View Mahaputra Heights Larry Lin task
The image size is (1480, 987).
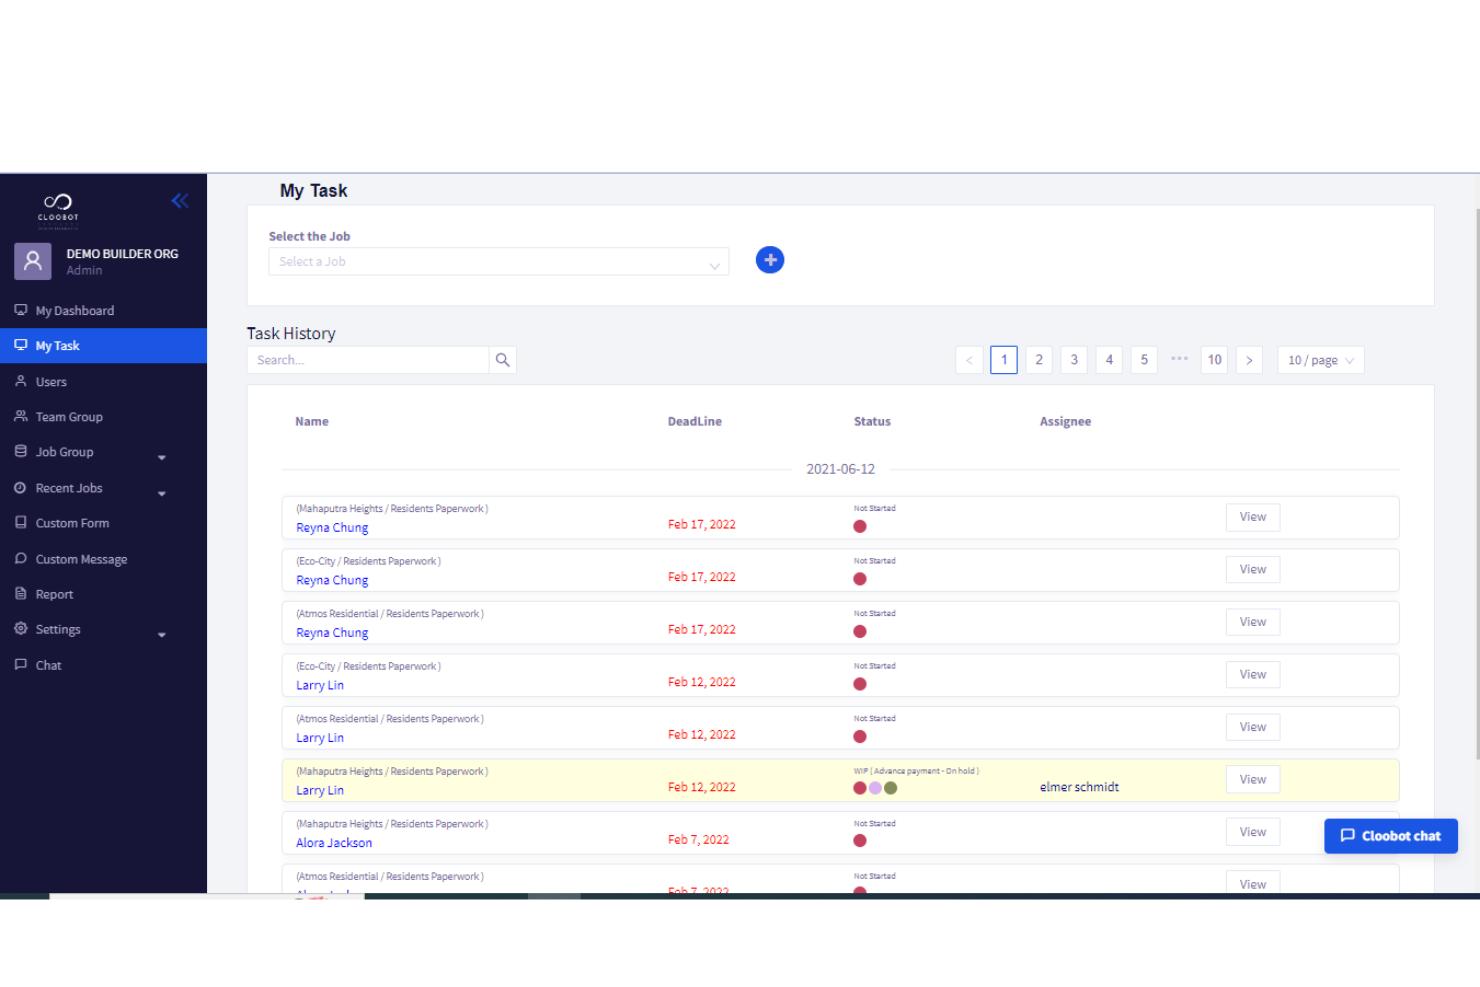[x=1253, y=780]
